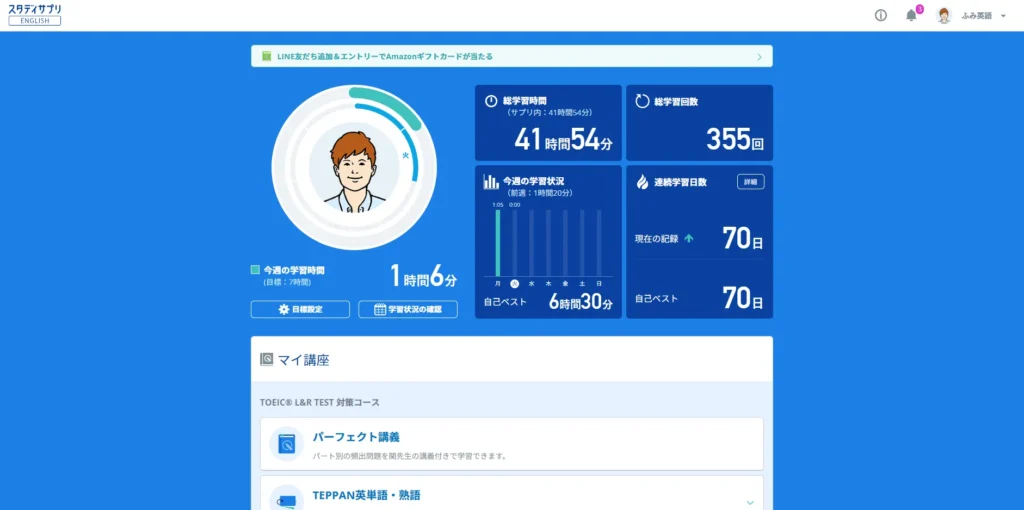The width and height of the screenshot is (1024, 510).
Task: Open the ふみ英語 account dropdown arrow
Action: (1003, 16)
